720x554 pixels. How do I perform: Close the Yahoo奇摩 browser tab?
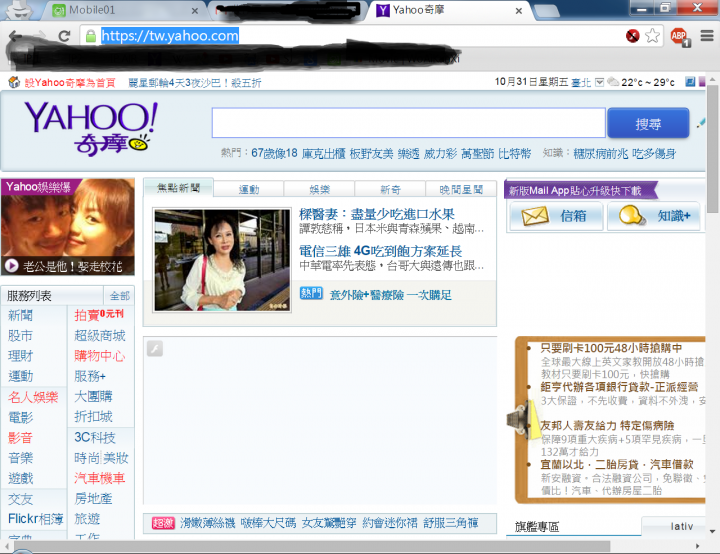[x=519, y=11]
